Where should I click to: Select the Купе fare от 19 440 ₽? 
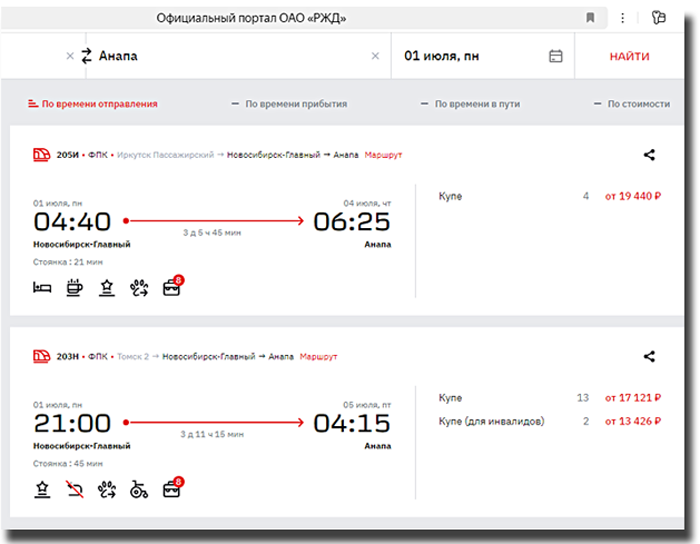click(x=550, y=196)
